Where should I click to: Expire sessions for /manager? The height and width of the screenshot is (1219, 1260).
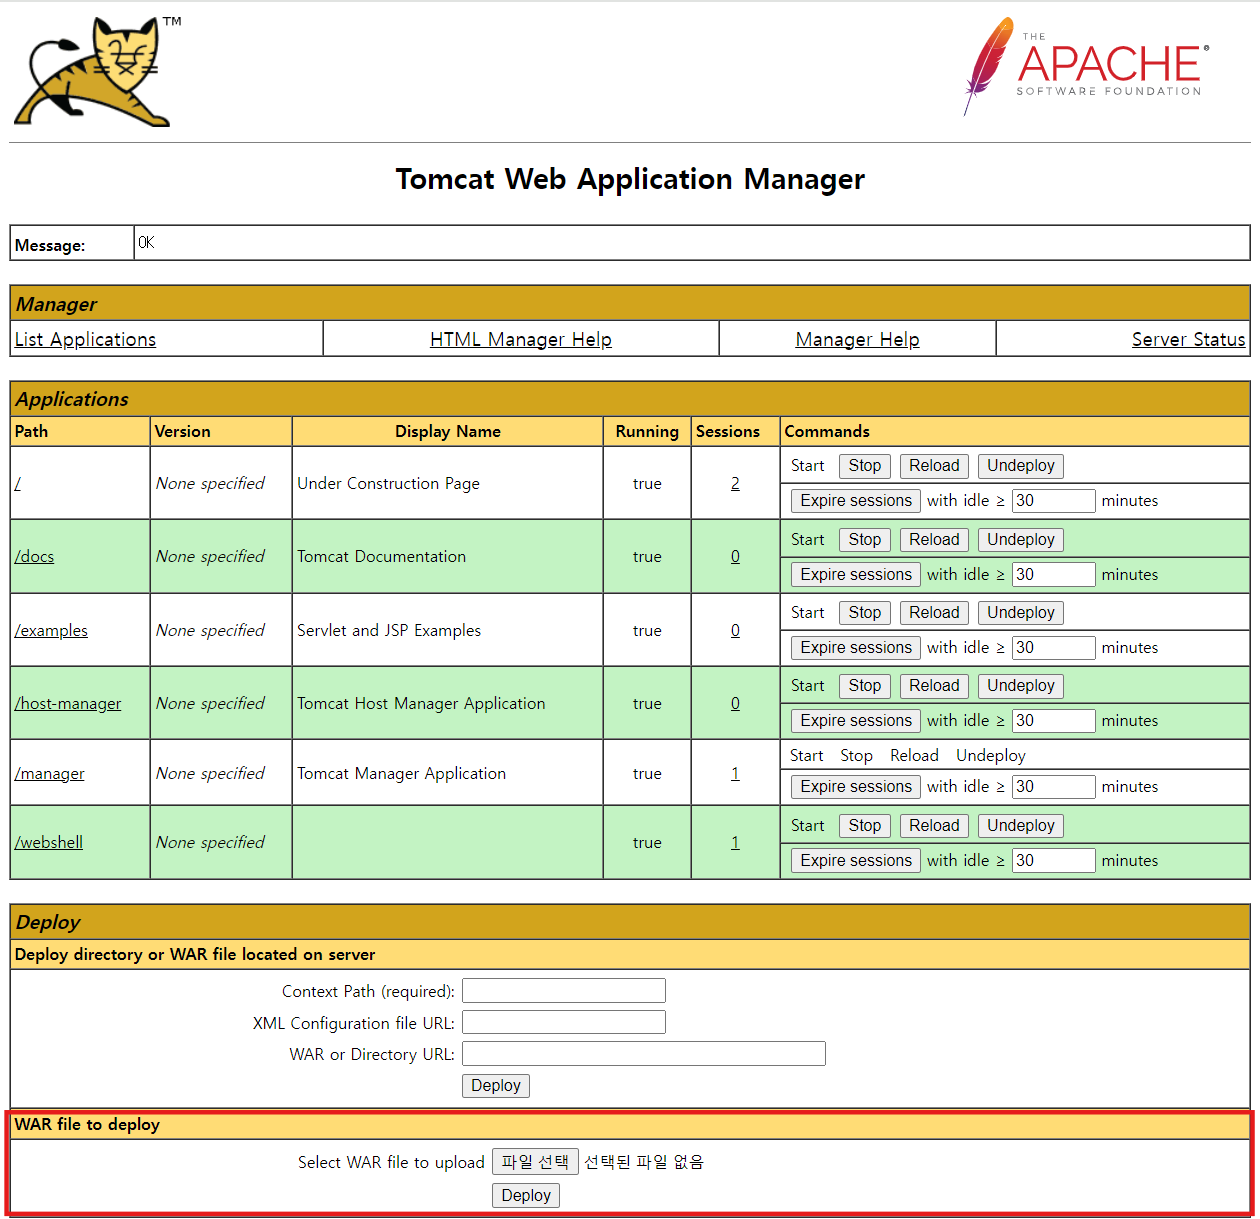coord(856,787)
